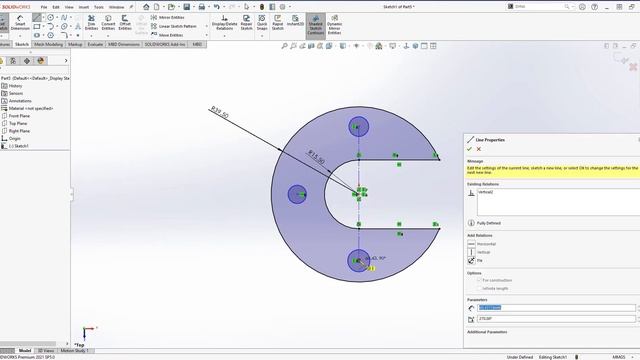Select the Sketch Fillet tool
The height and width of the screenshot is (360, 640).
[x=64, y=35]
